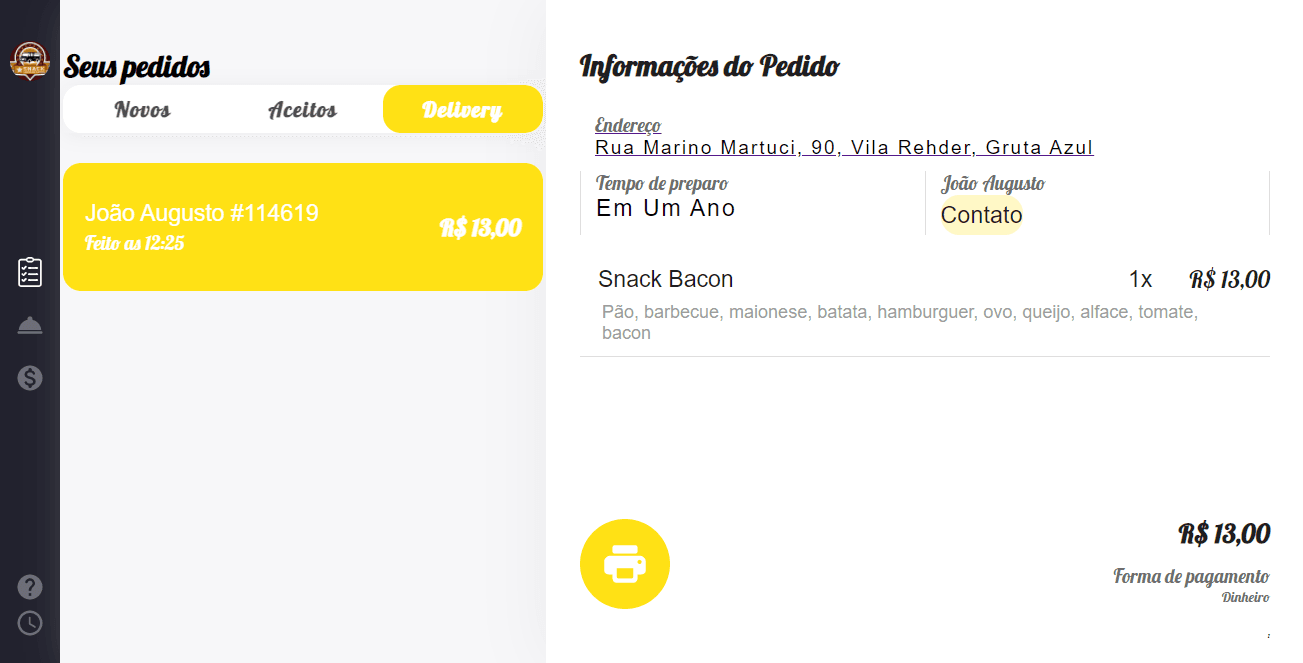Click the Snack Bacon ingredients description
Screen dimensions: 1303x663
[899, 322]
